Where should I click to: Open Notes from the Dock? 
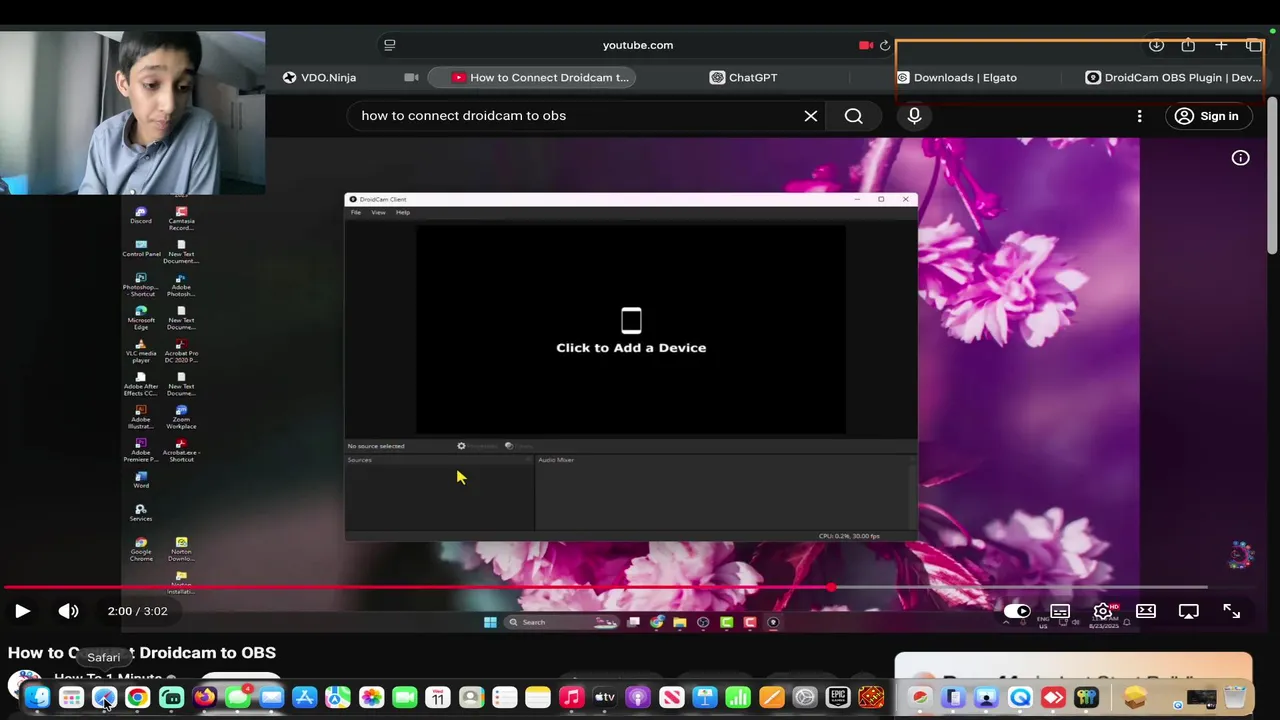538,697
